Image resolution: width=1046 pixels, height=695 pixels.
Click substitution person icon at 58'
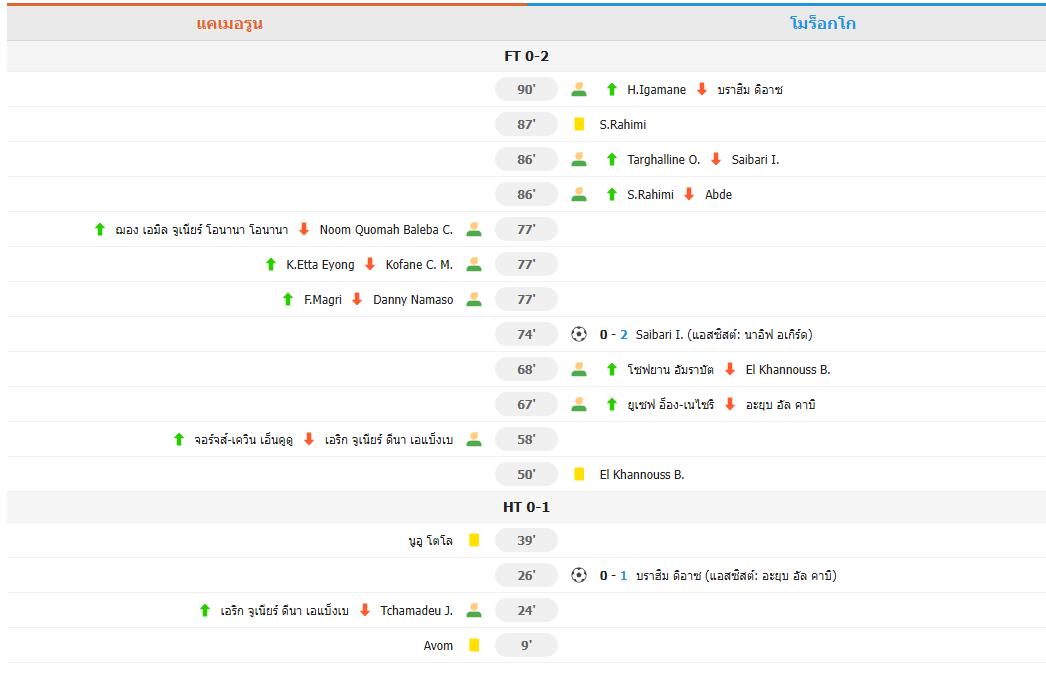coord(474,439)
